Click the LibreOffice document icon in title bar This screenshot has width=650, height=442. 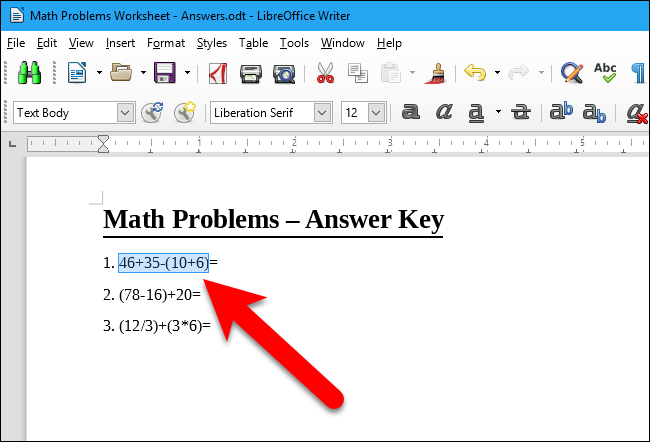17,16
